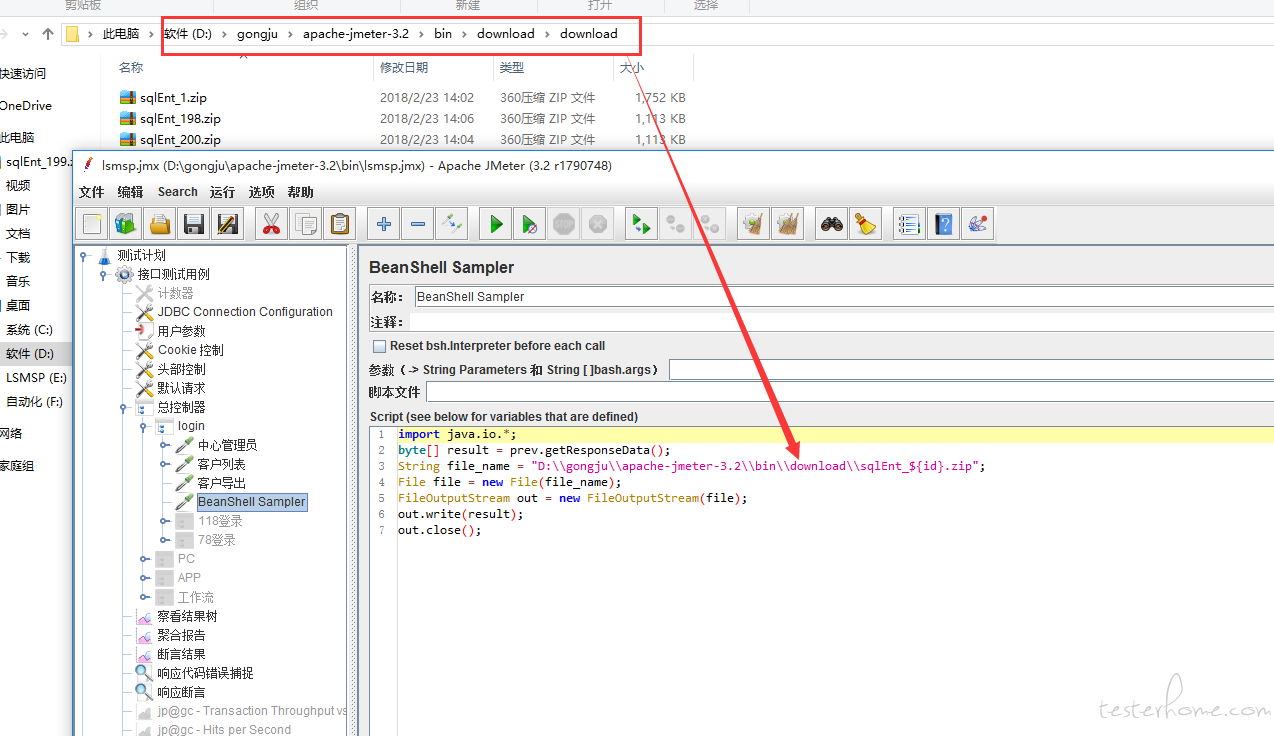The image size is (1274, 736).
Task: Select the 察看结果树 listener node
Action: click(x=187, y=616)
